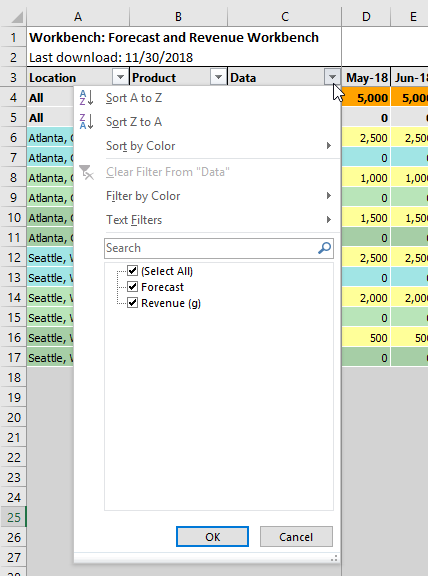Viewport: 428px width, 576px height.
Task: Expand the Filter by Color submenu arrow
Action: click(x=329, y=196)
